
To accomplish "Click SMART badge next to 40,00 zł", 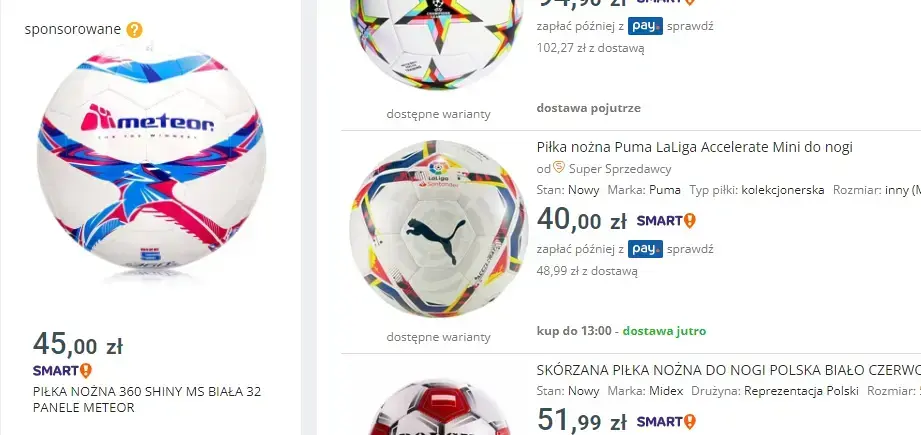I will (x=666, y=221).
